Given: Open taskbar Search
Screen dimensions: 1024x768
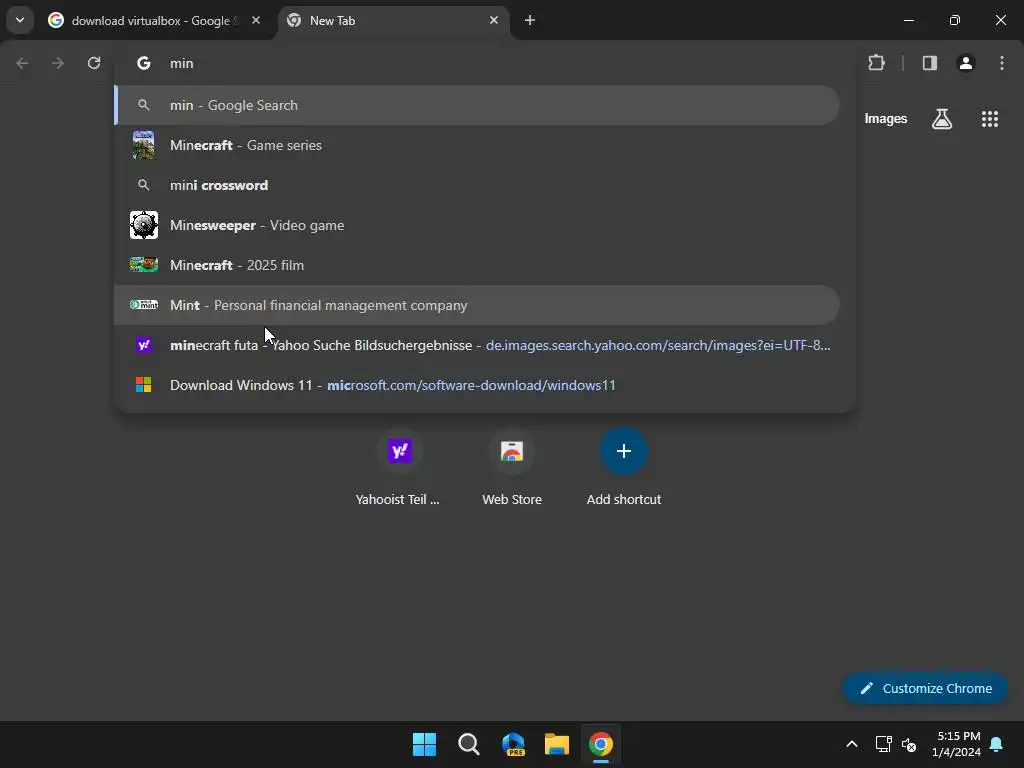Looking at the screenshot, I should coord(469,744).
